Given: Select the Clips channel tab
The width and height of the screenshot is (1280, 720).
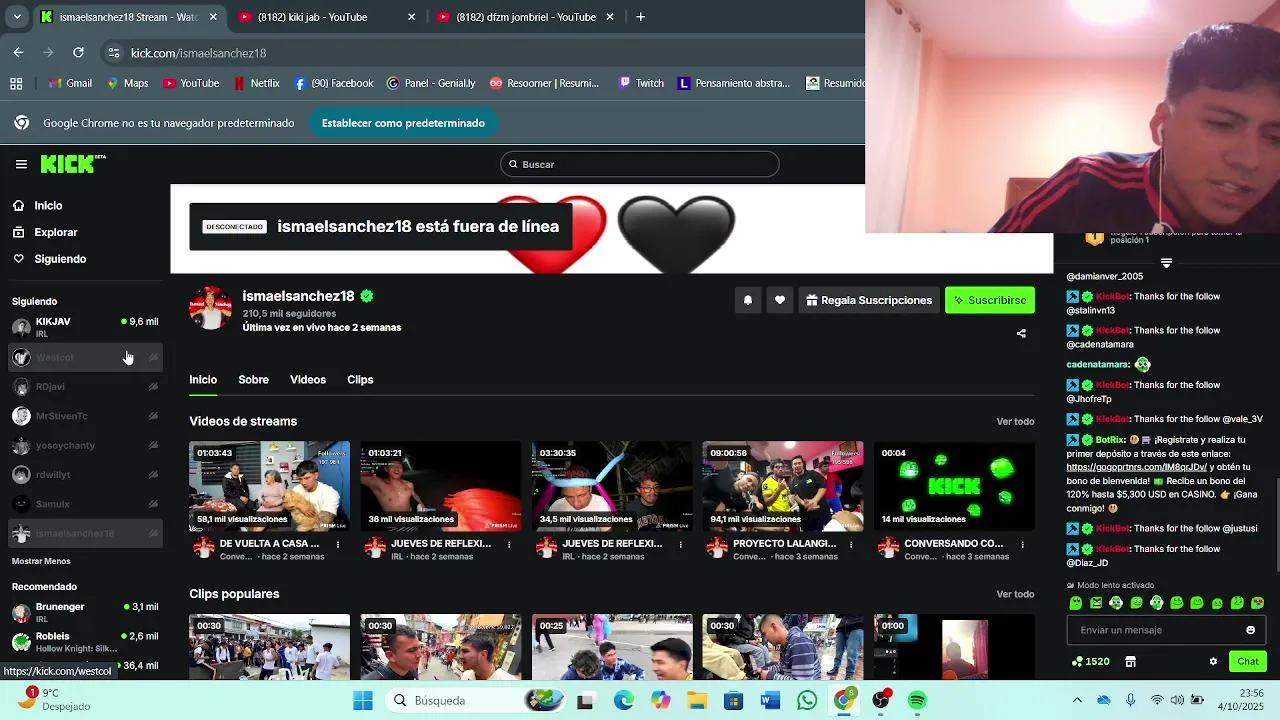Looking at the screenshot, I should pyautogui.click(x=360, y=380).
